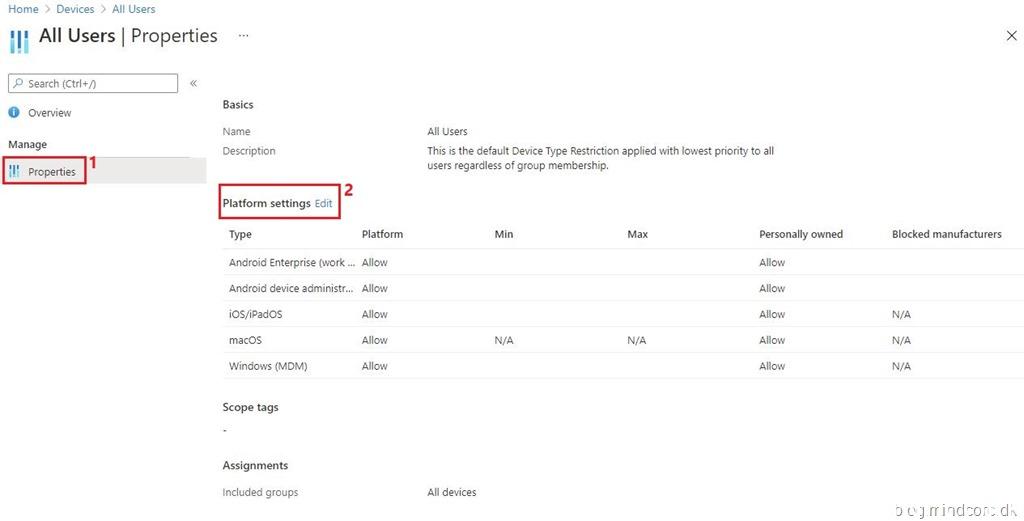This screenshot has width=1024, height=521.
Task: Open All Users breadcrumb link
Action: click(133, 9)
